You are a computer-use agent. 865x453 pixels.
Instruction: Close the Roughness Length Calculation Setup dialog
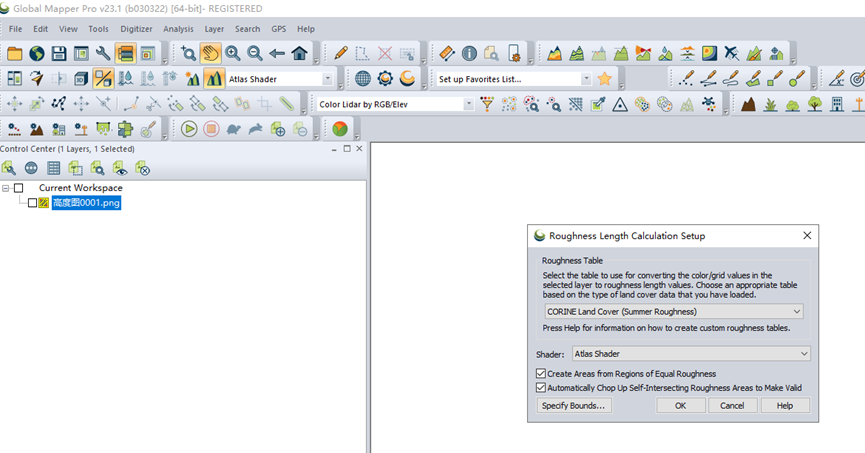[x=807, y=236]
